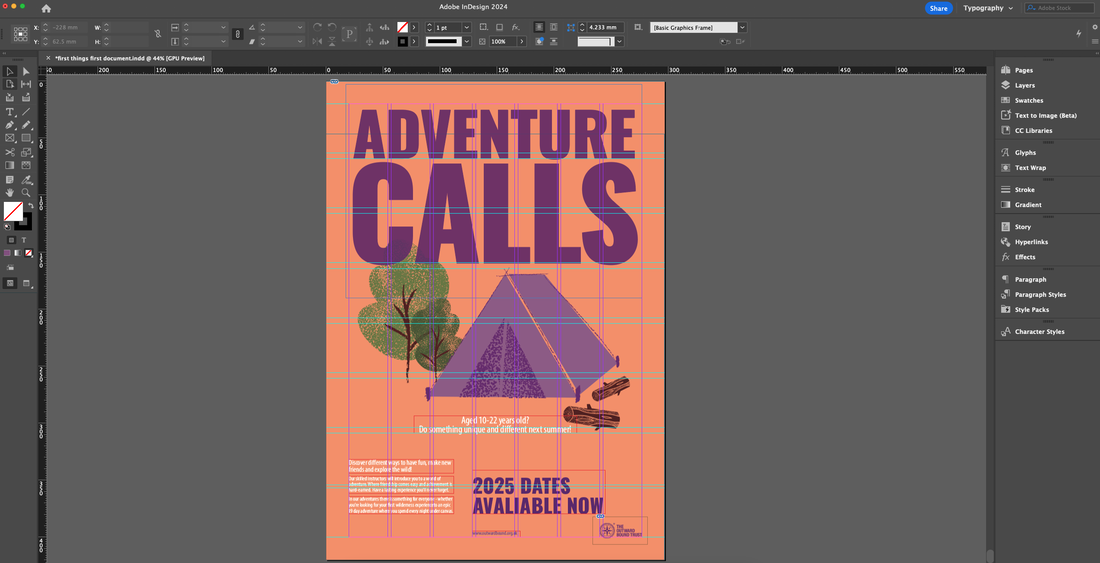Select the Page tool
Screen dimensions: 1100x563
click(10, 84)
